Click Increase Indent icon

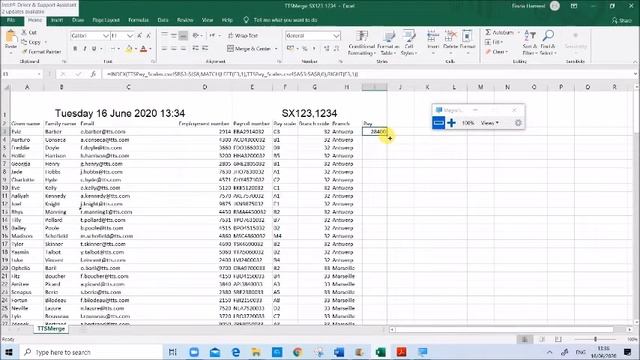tap(205, 49)
